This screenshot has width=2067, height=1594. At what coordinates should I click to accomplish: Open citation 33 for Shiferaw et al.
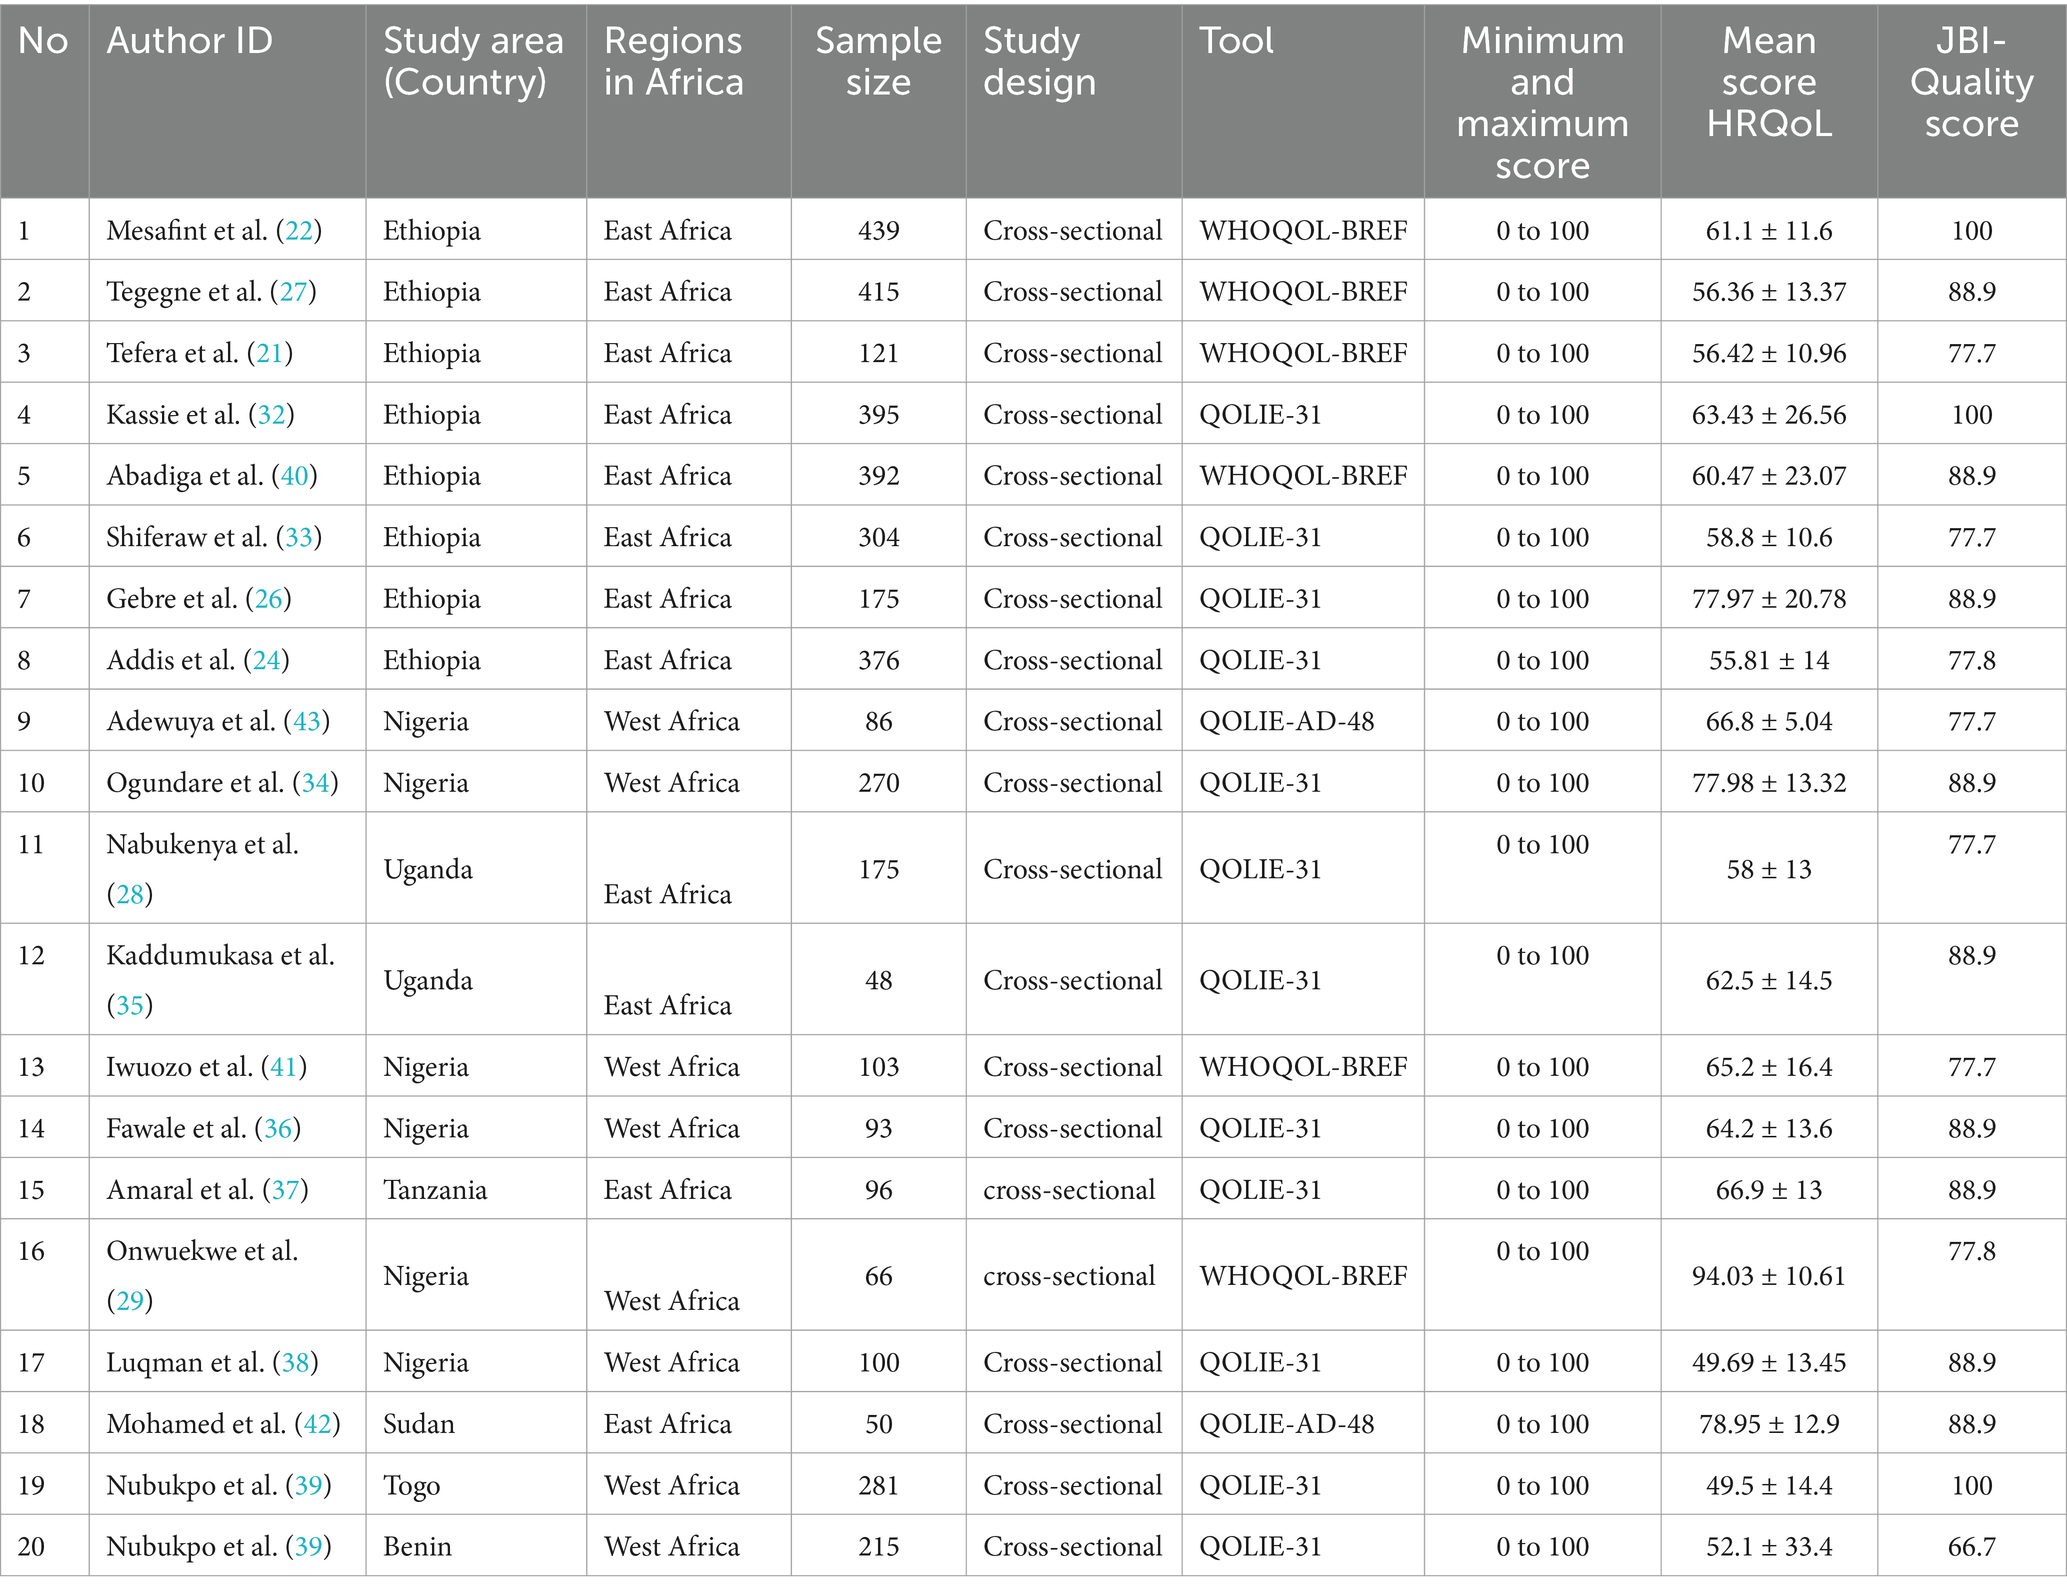299,538
